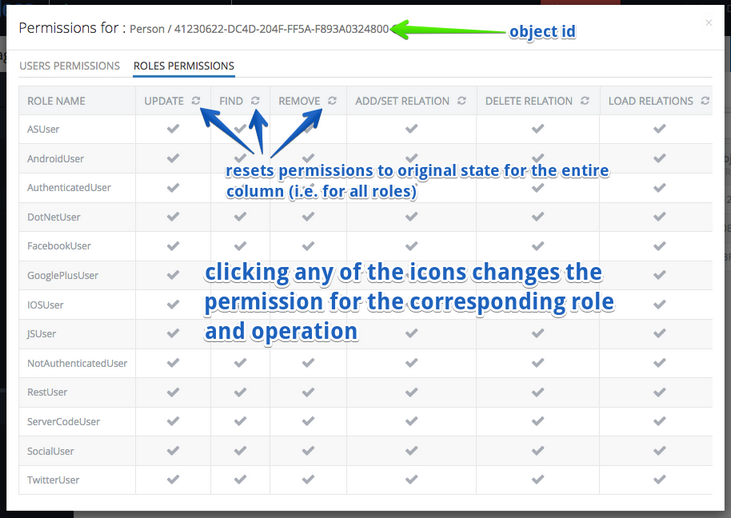
Task: Toggle DELETE RELATION permission for ServerCodeUser
Action: [538, 421]
